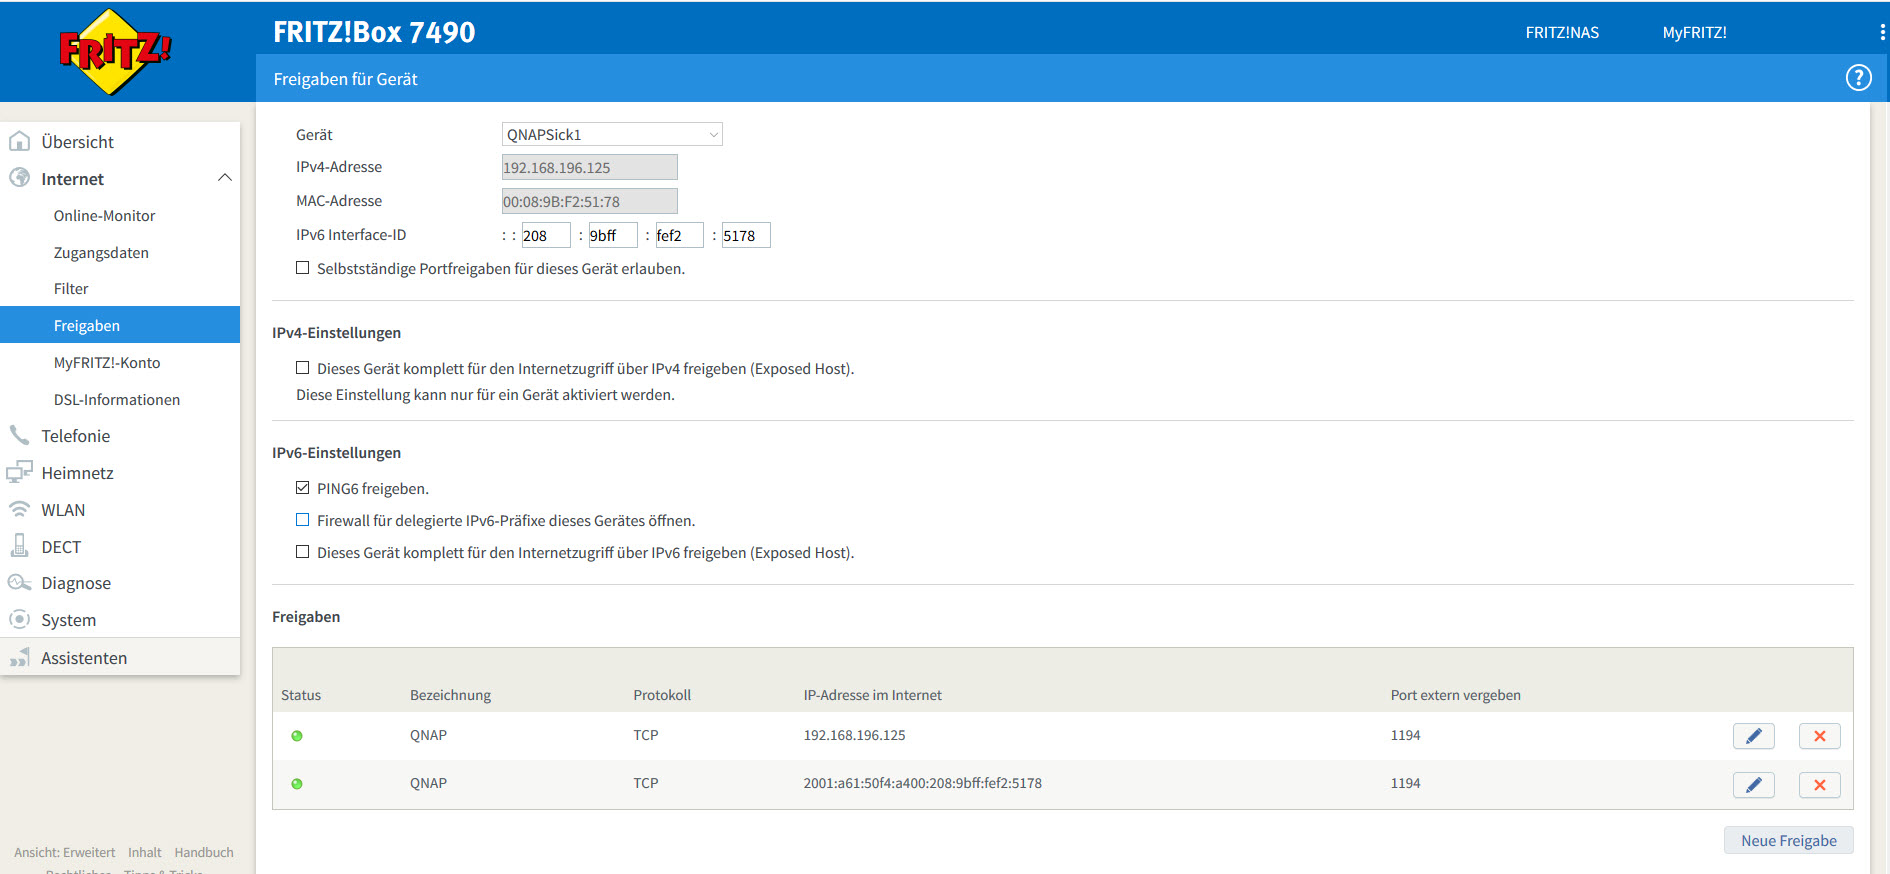The height and width of the screenshot is (874, 1890).
Task: Edit the IPv6 QNAP sharing entry
Action: point(1753,785)
